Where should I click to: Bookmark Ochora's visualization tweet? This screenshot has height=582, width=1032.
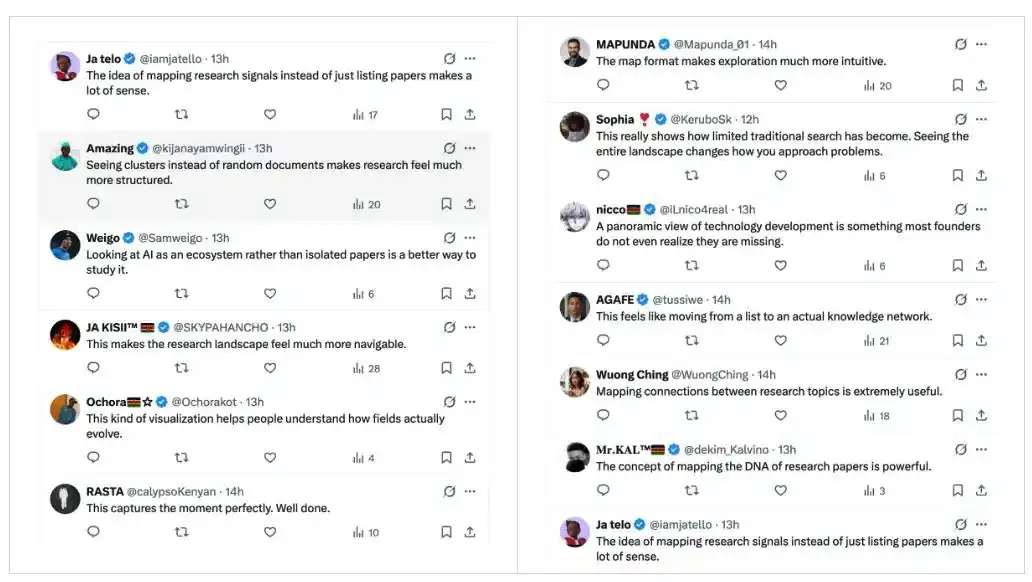446,458
